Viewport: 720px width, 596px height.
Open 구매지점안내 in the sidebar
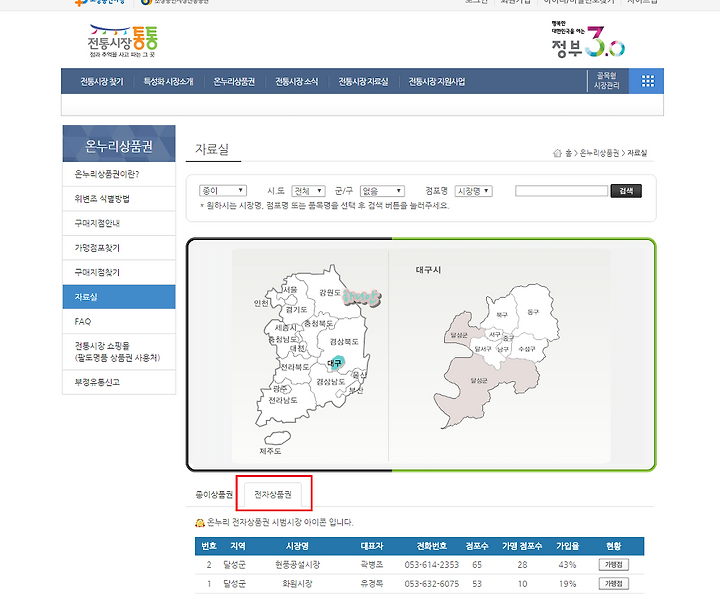click(119, 223)
